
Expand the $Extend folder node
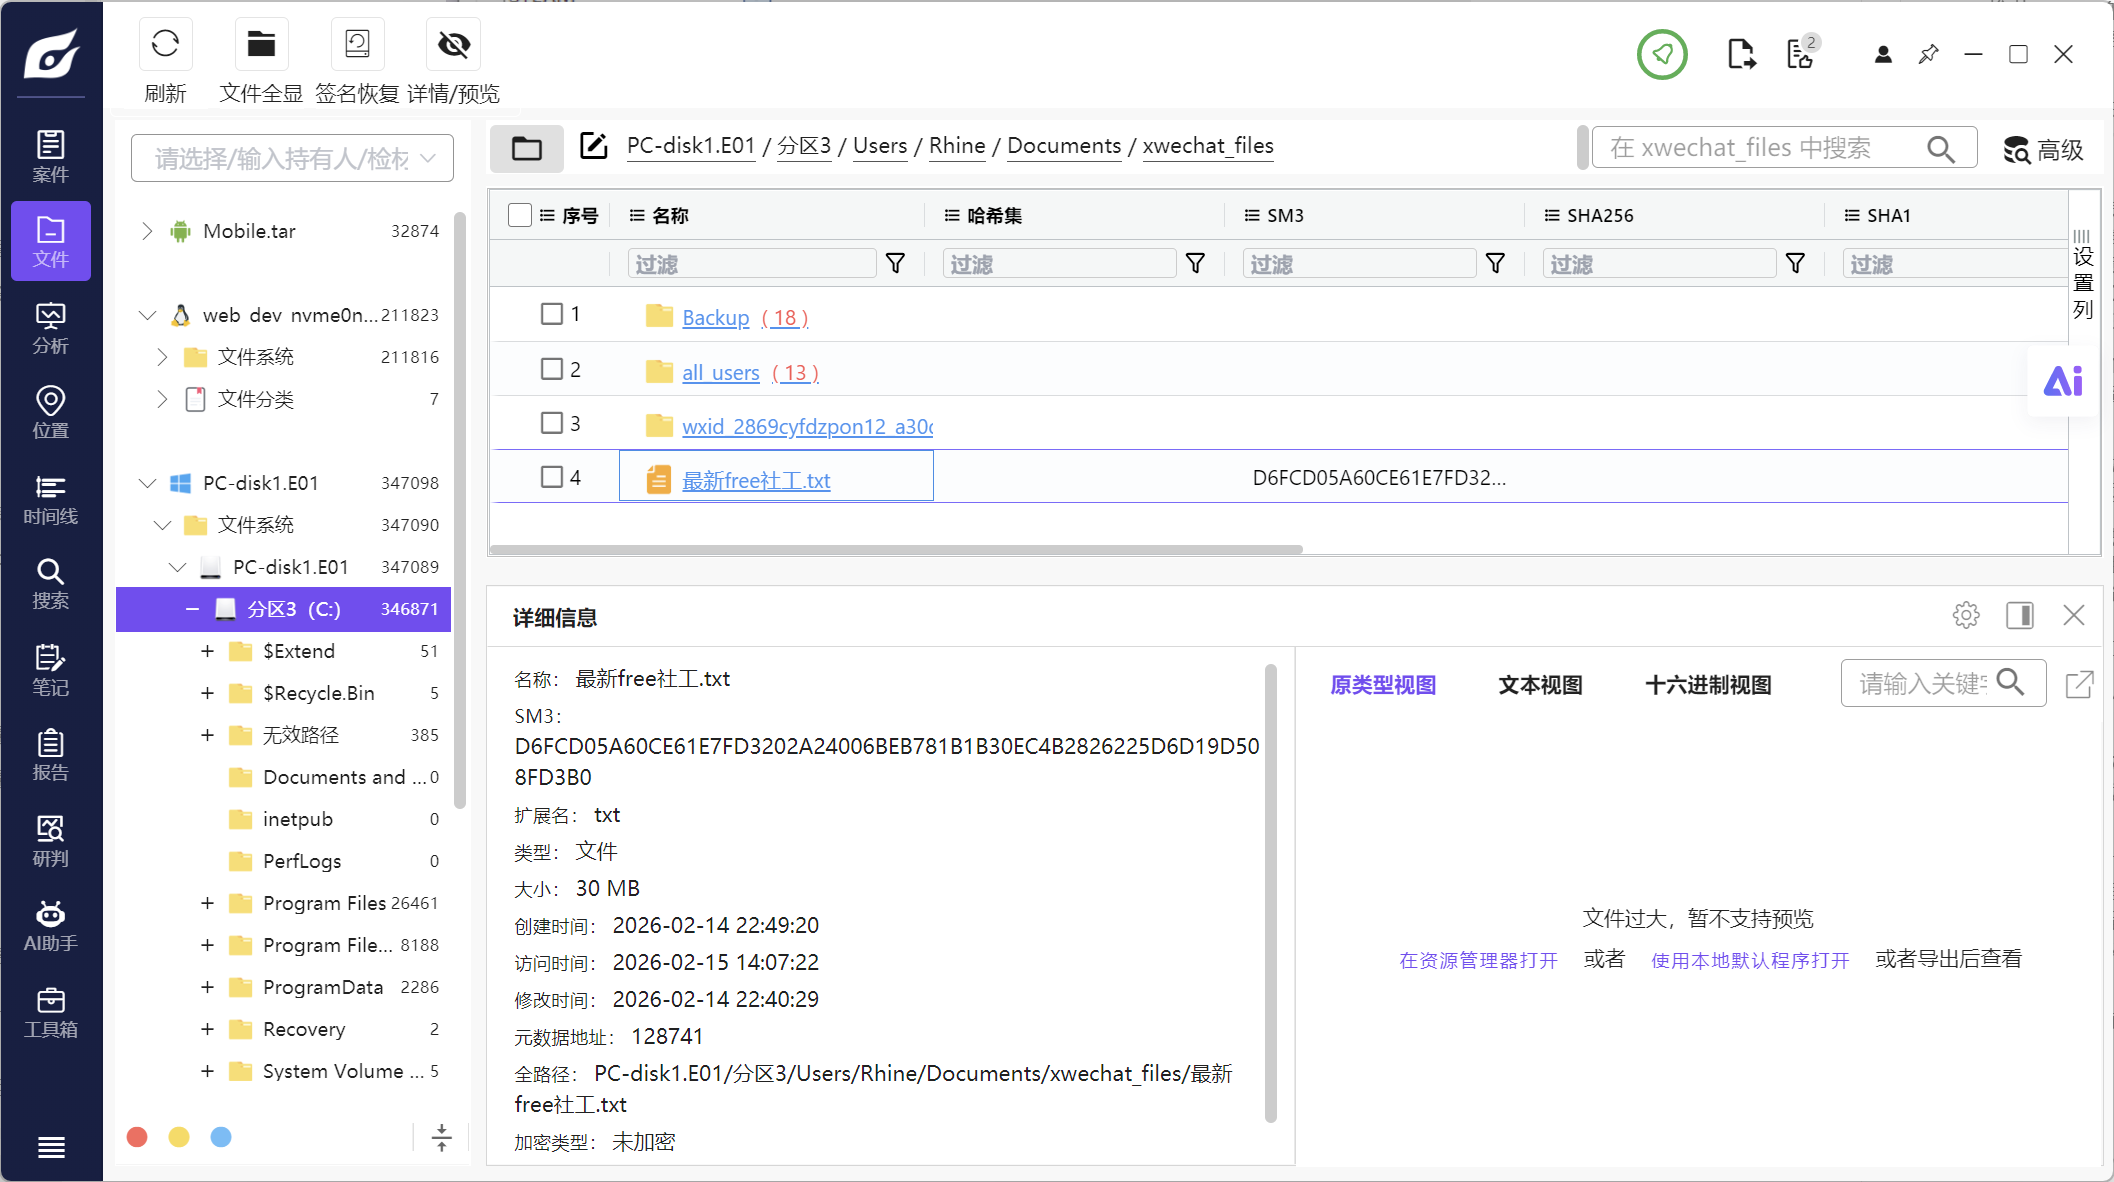[207, 651]
